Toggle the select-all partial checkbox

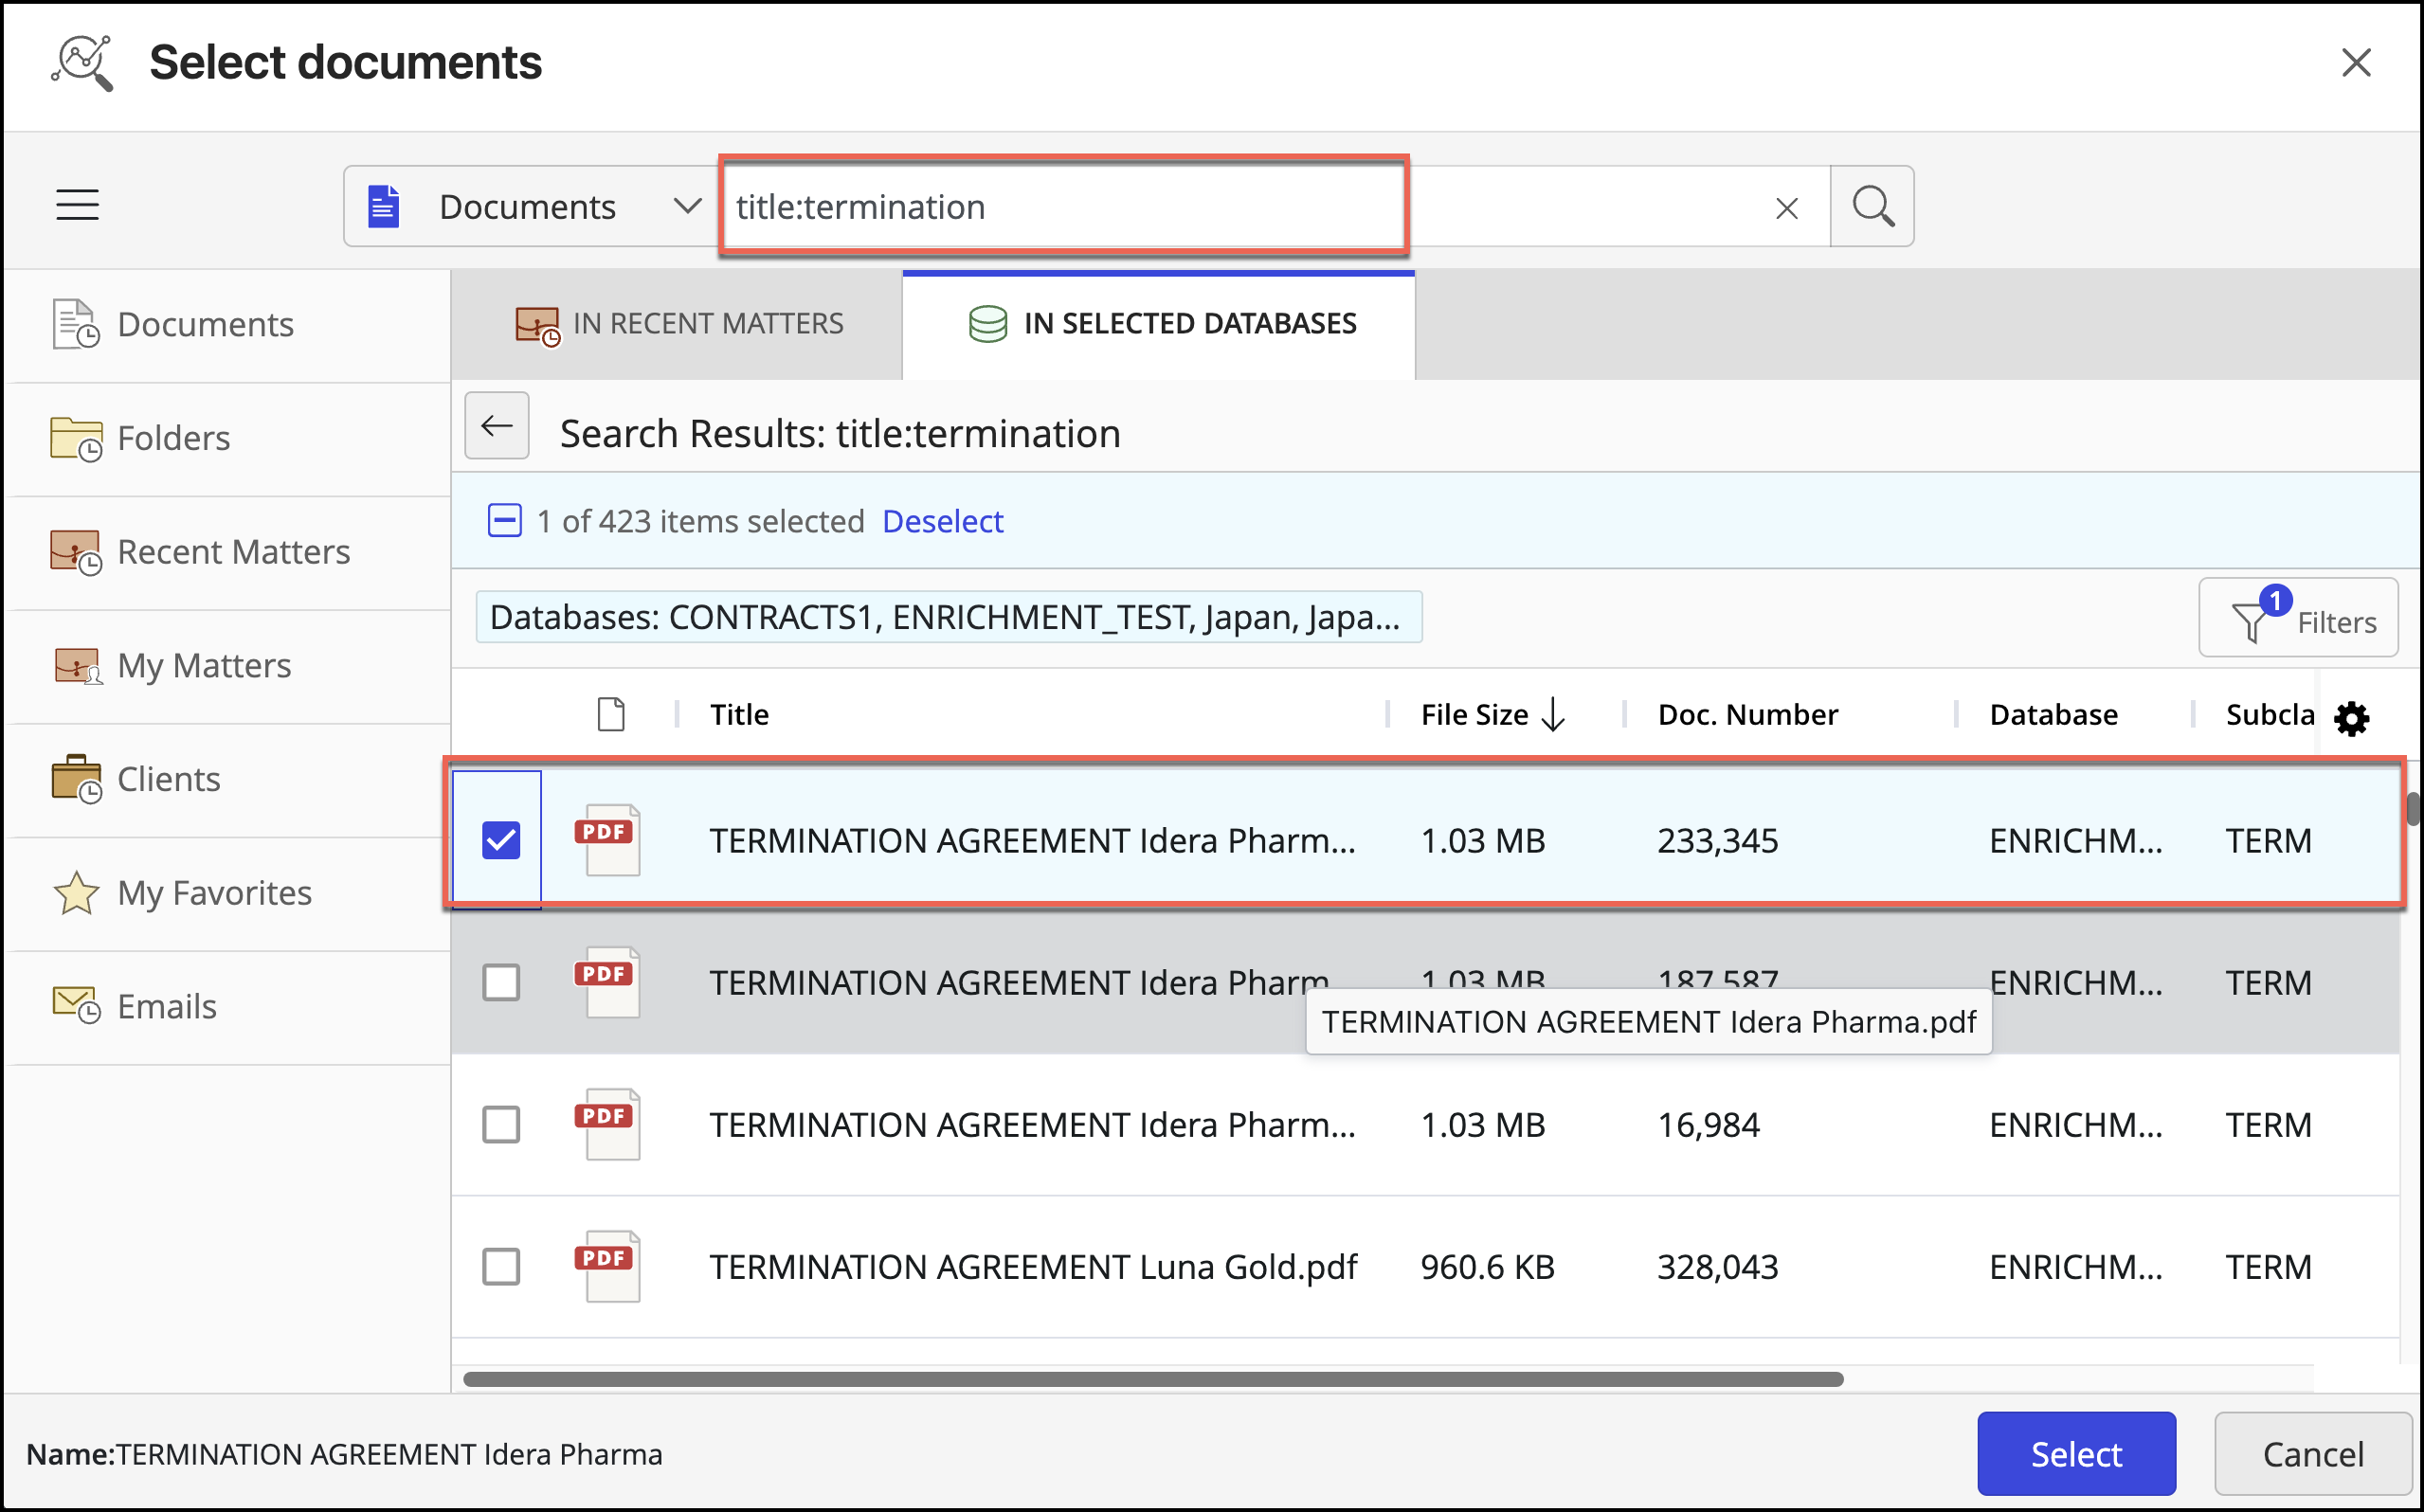[504, 521]
